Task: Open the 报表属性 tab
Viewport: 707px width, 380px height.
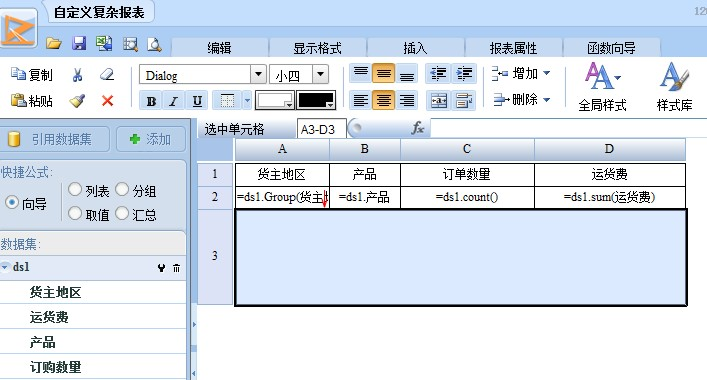Action: click(x=513, y=48)
